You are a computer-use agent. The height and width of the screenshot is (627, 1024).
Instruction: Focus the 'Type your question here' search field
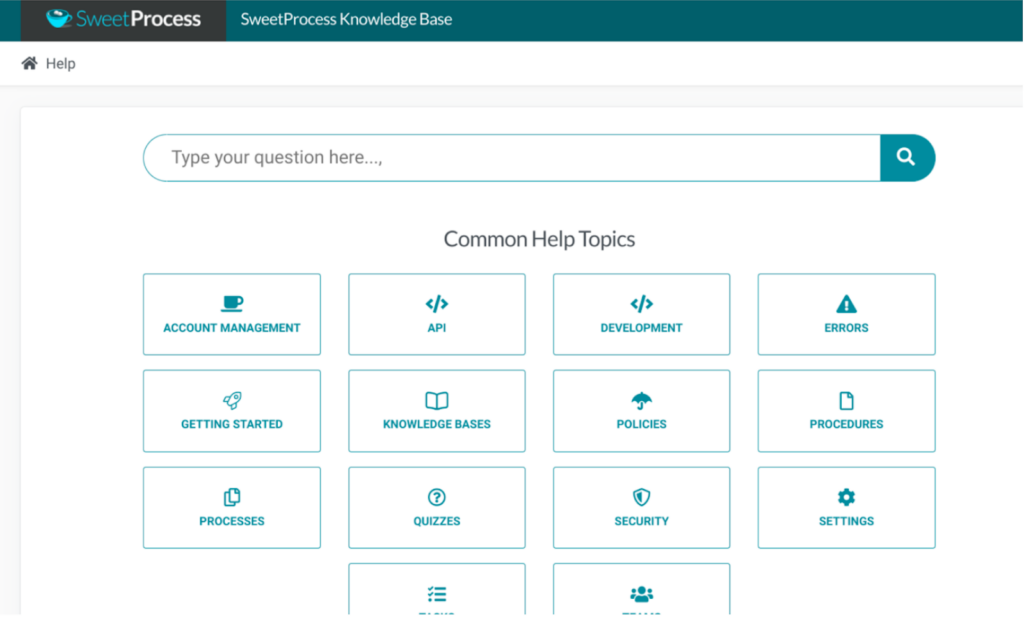[x=512, y=157]
